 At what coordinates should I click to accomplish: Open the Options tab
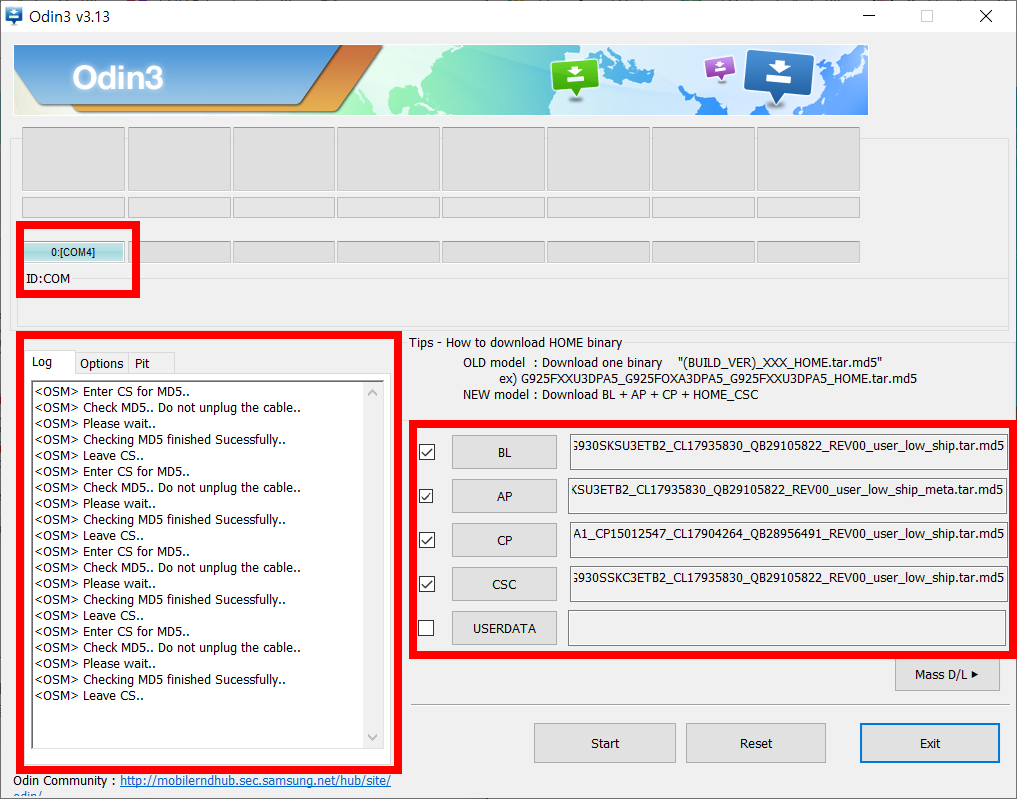pyautogui.click(x=102, y=363)
